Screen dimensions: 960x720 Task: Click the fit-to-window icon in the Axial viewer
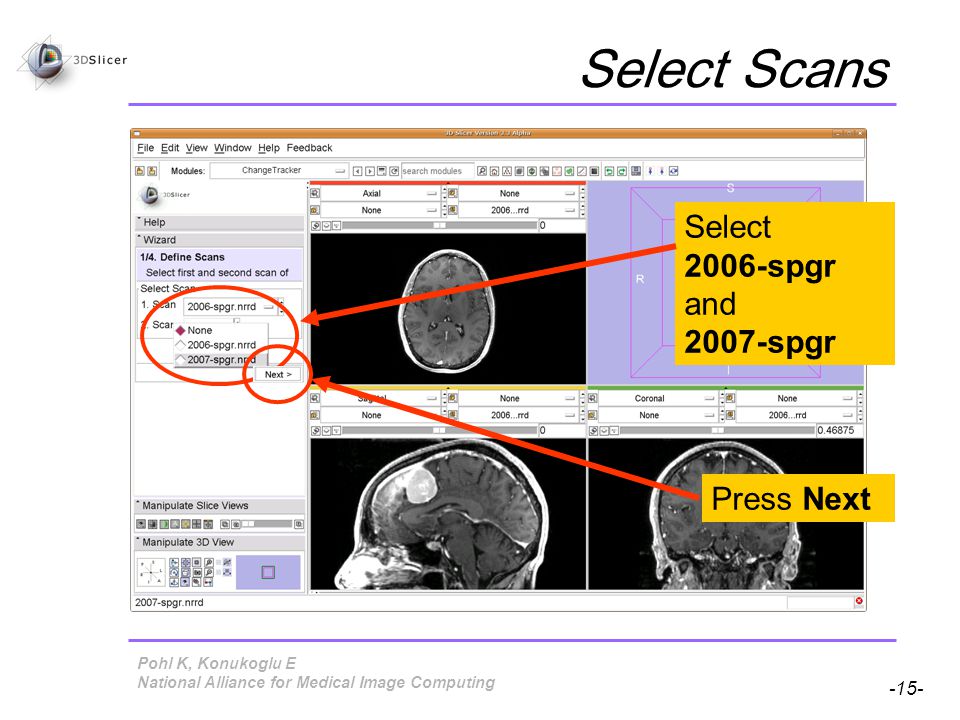[x=315, y=193]
